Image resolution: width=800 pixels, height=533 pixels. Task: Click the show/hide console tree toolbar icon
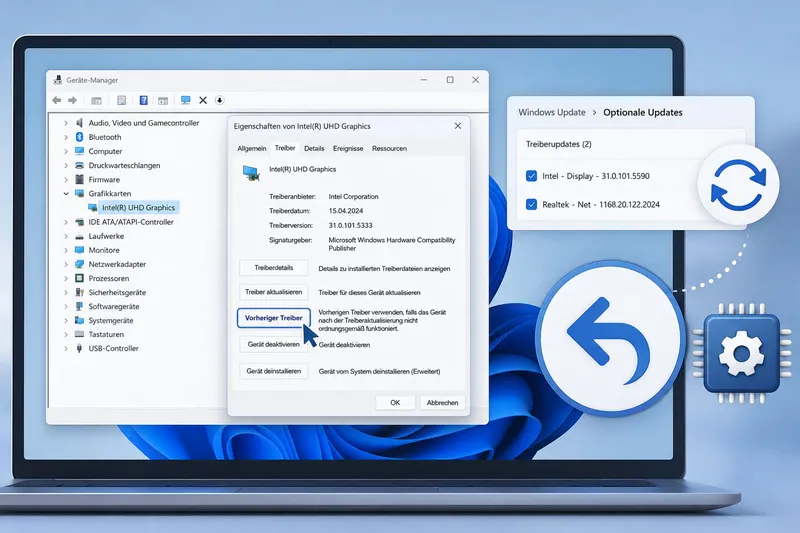tap(96, 100)
